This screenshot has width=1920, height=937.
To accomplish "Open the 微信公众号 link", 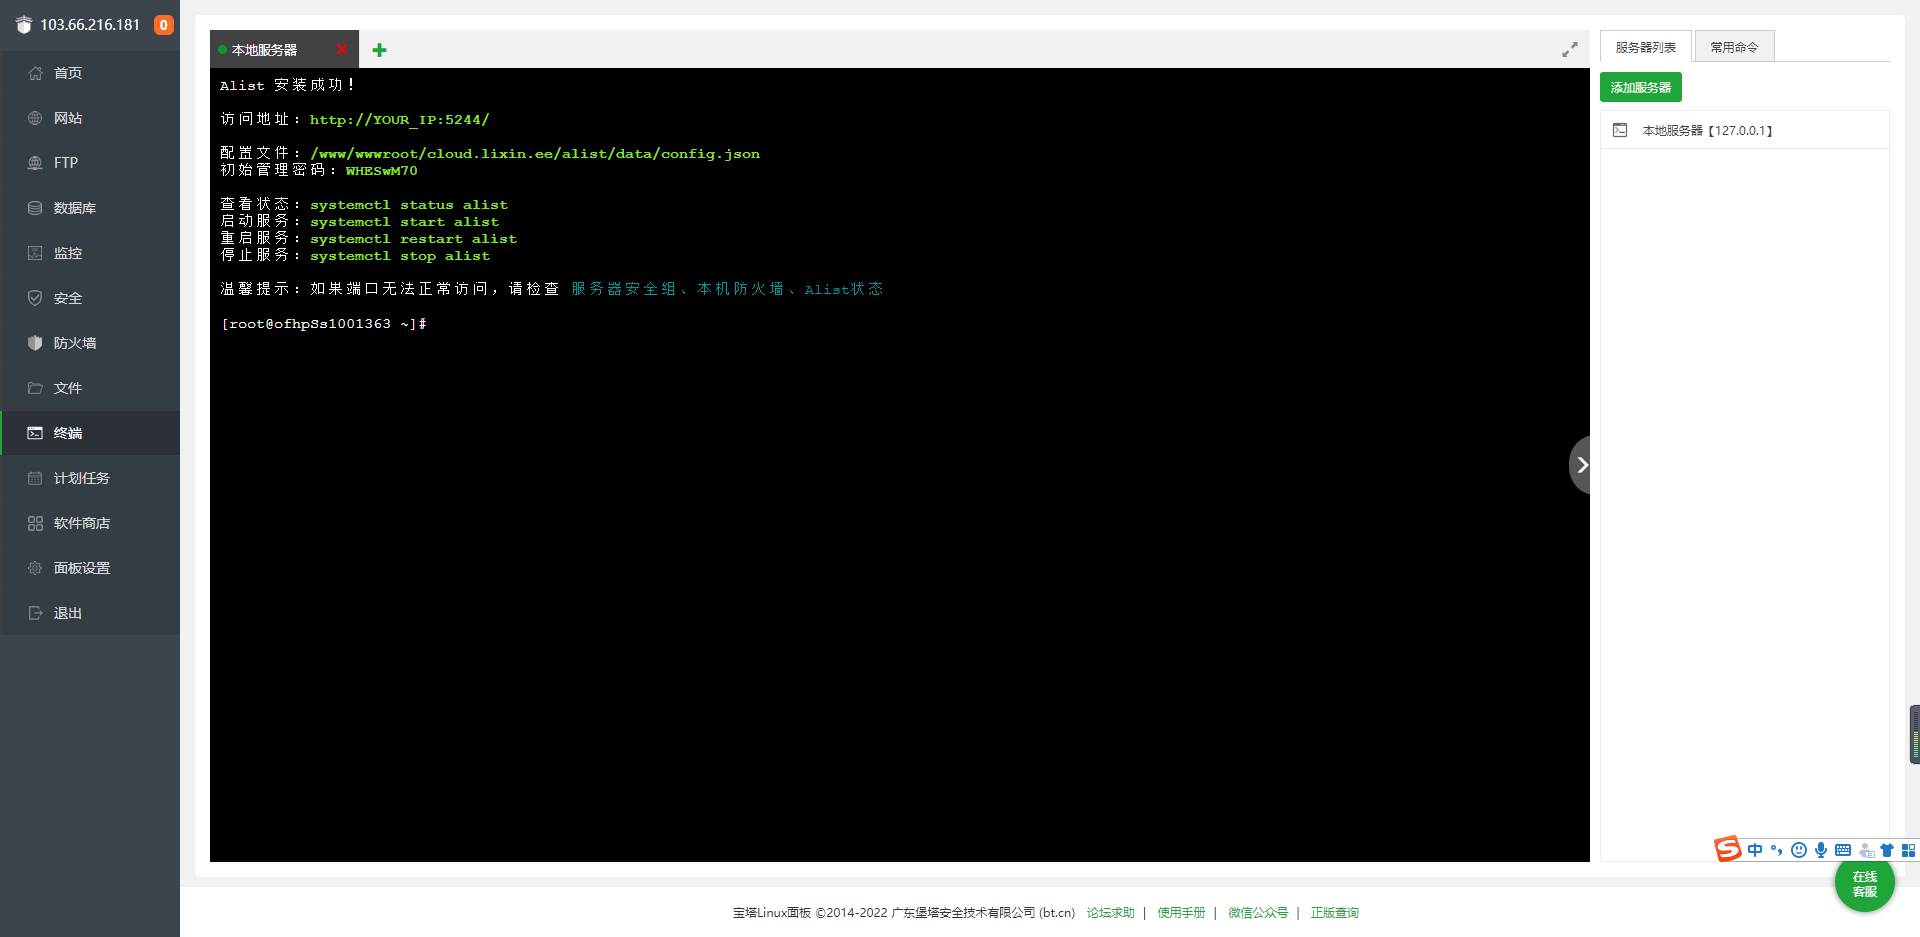I will [x=1258, y=912].
